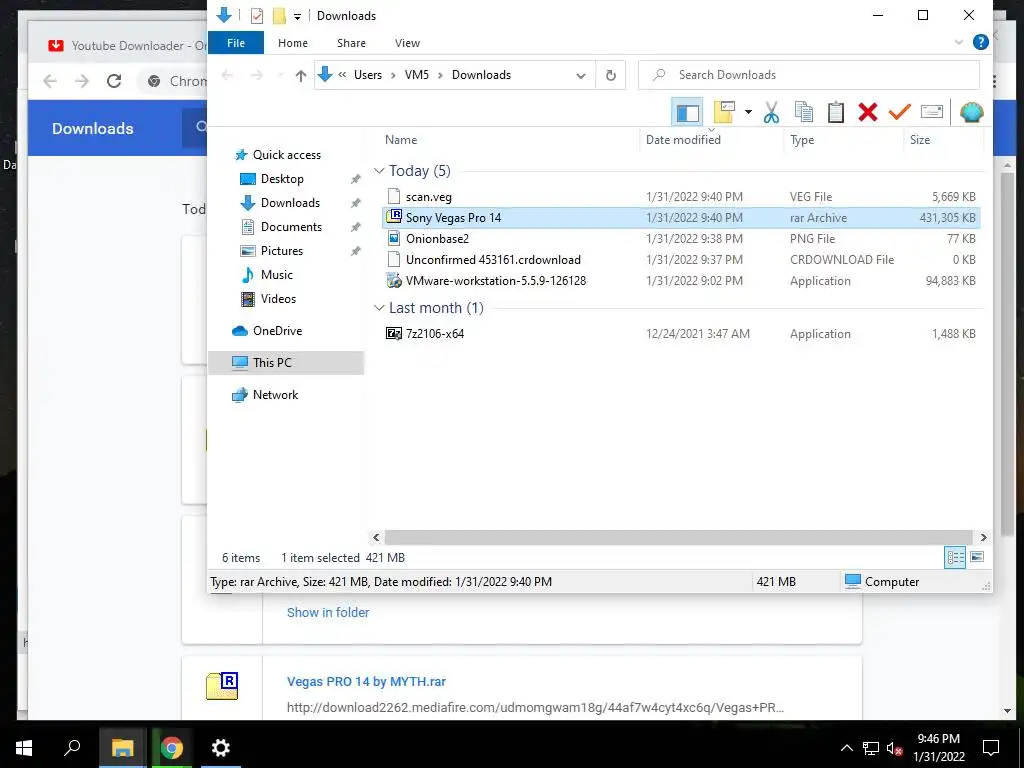Open the File menu tab

coord(236,43)
